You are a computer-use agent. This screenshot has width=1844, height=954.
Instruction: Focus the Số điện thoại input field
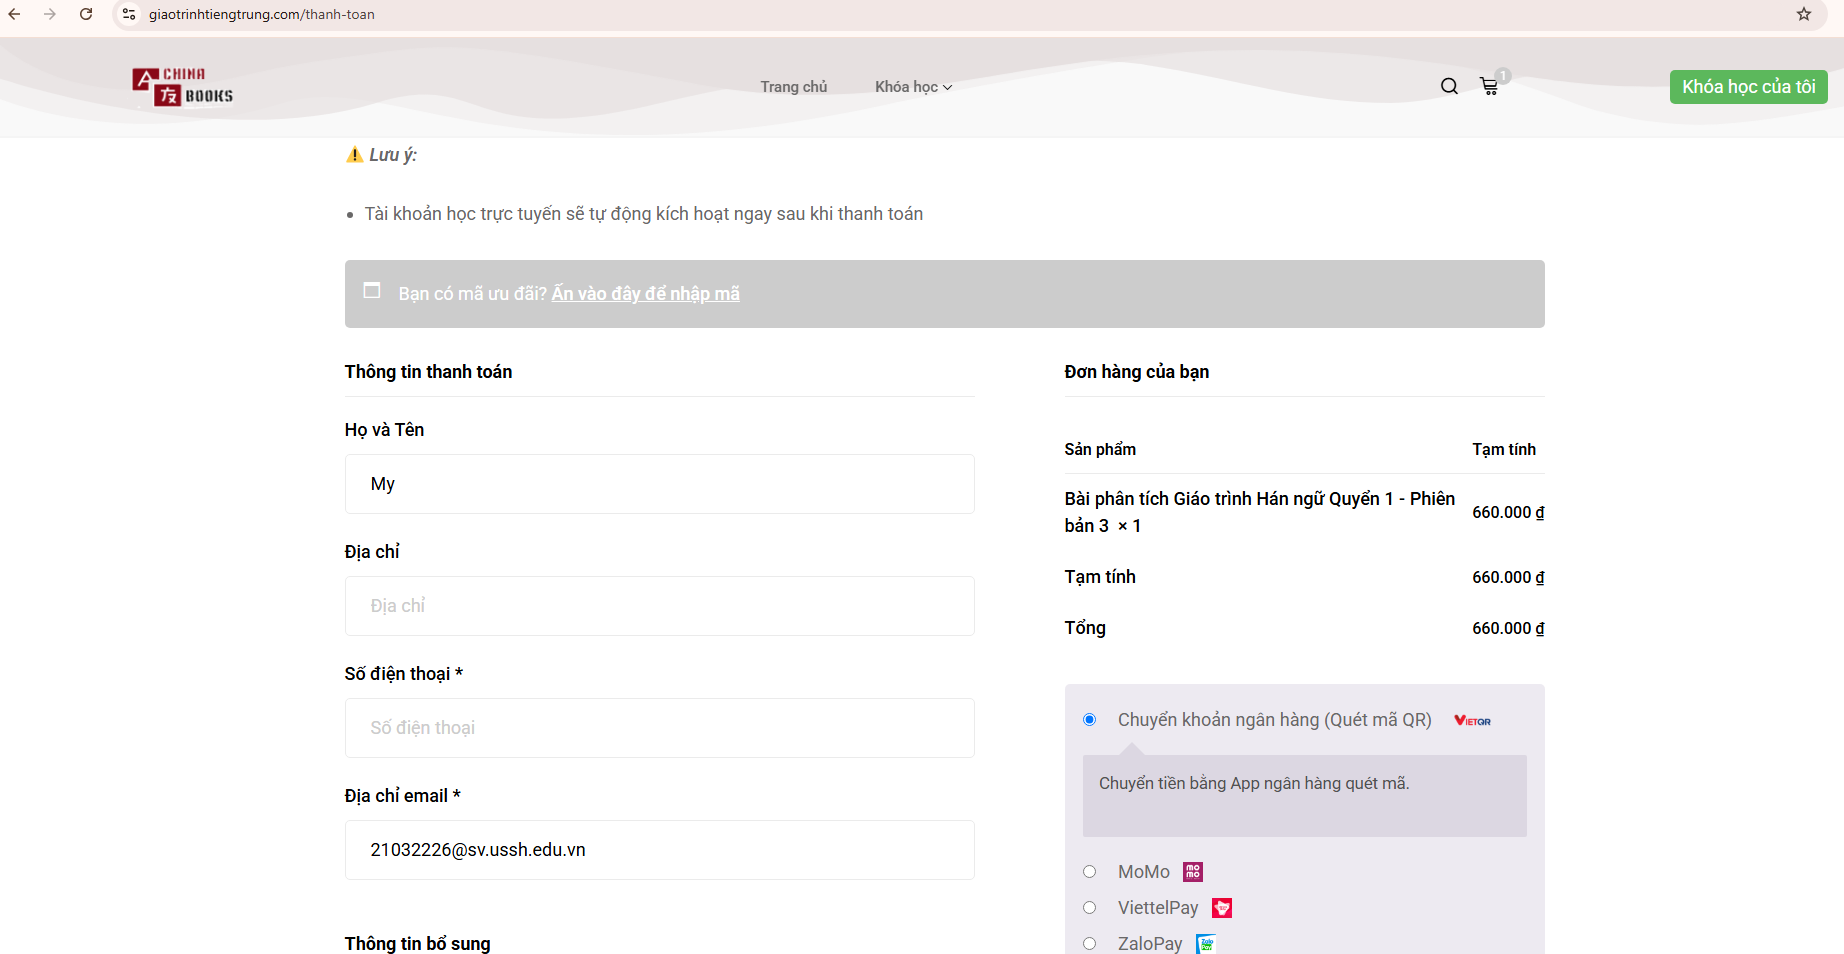pyautogui.click(x=659, y=728)
